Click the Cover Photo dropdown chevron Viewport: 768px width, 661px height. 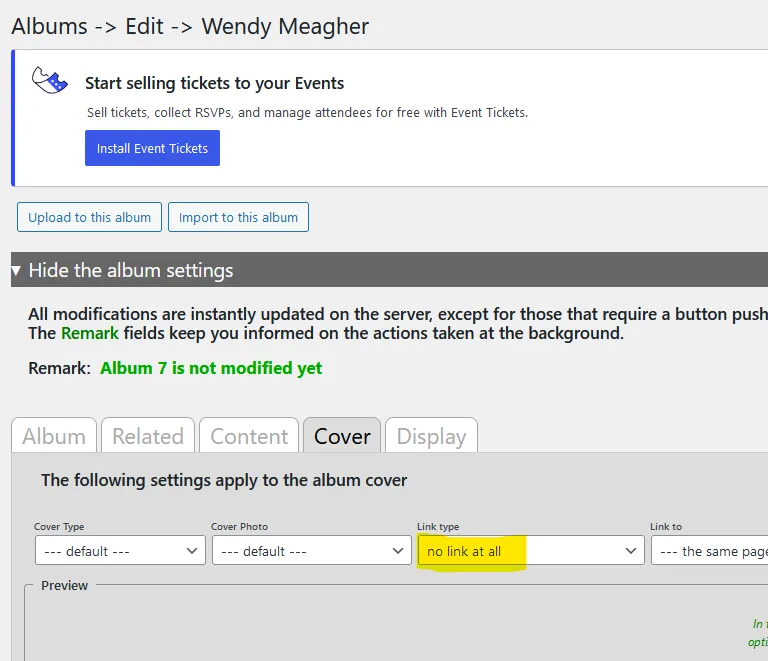398,551
